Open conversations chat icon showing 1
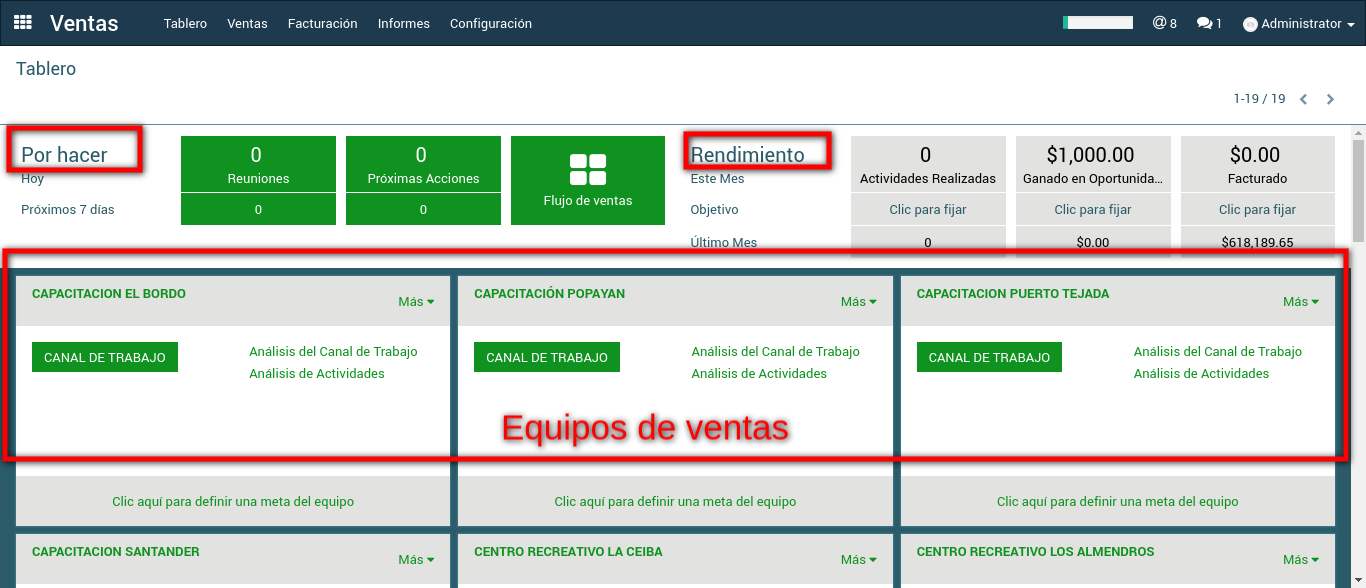 pyautogui.click(x=1209, y=23)
